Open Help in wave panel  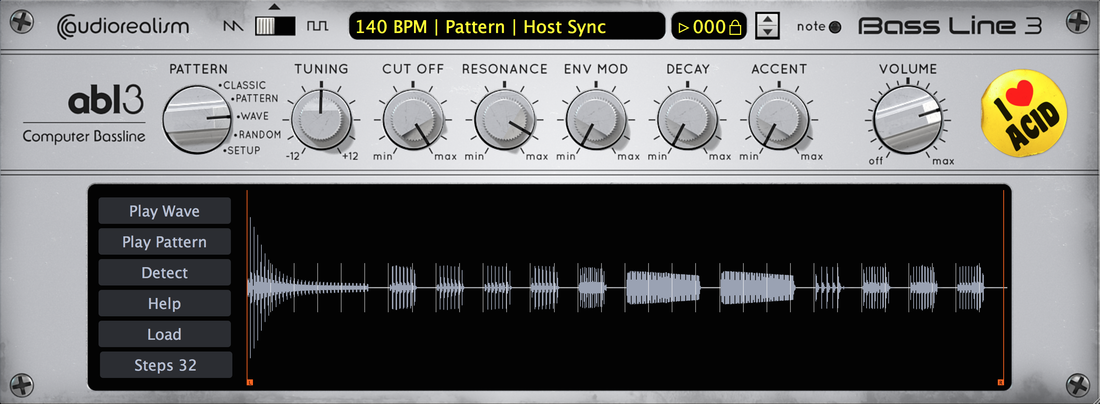point(164,304)
